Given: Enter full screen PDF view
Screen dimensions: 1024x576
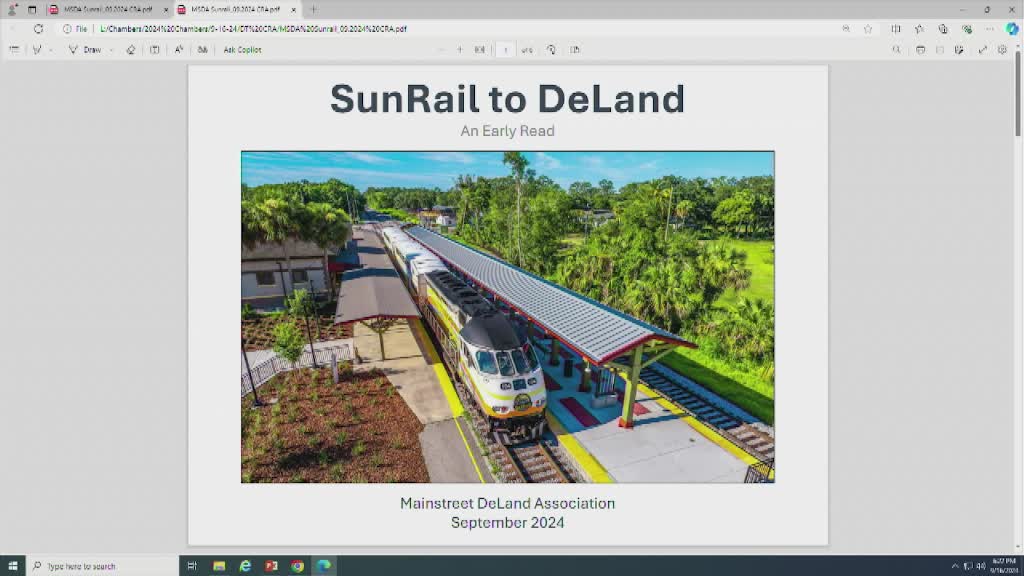Looking at the screenshot, I should pyautogui.click(x=982, y=50).
